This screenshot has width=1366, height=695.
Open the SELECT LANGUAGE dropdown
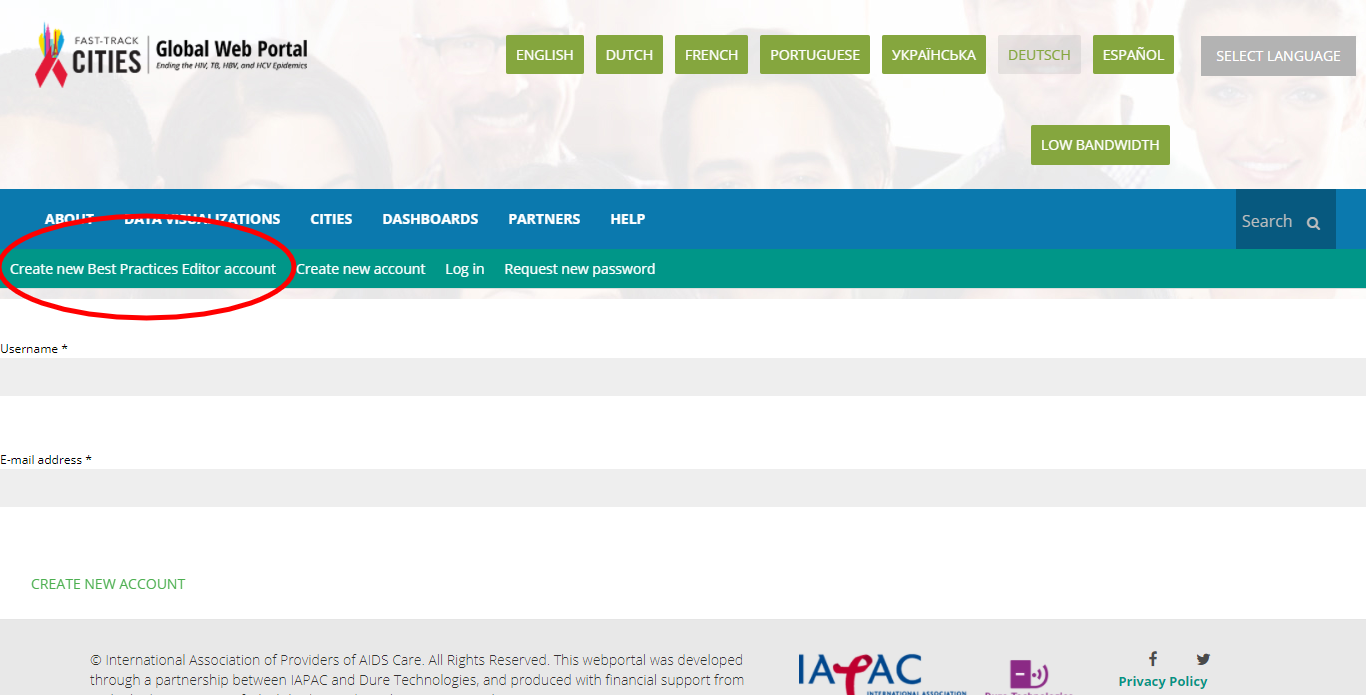(x=1277, y=56)
